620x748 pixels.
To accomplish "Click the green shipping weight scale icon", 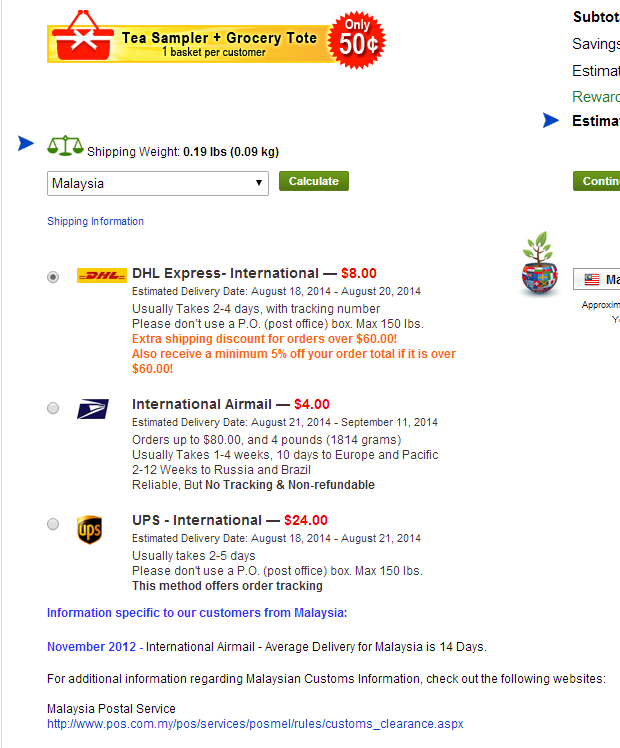I will 65,146.
